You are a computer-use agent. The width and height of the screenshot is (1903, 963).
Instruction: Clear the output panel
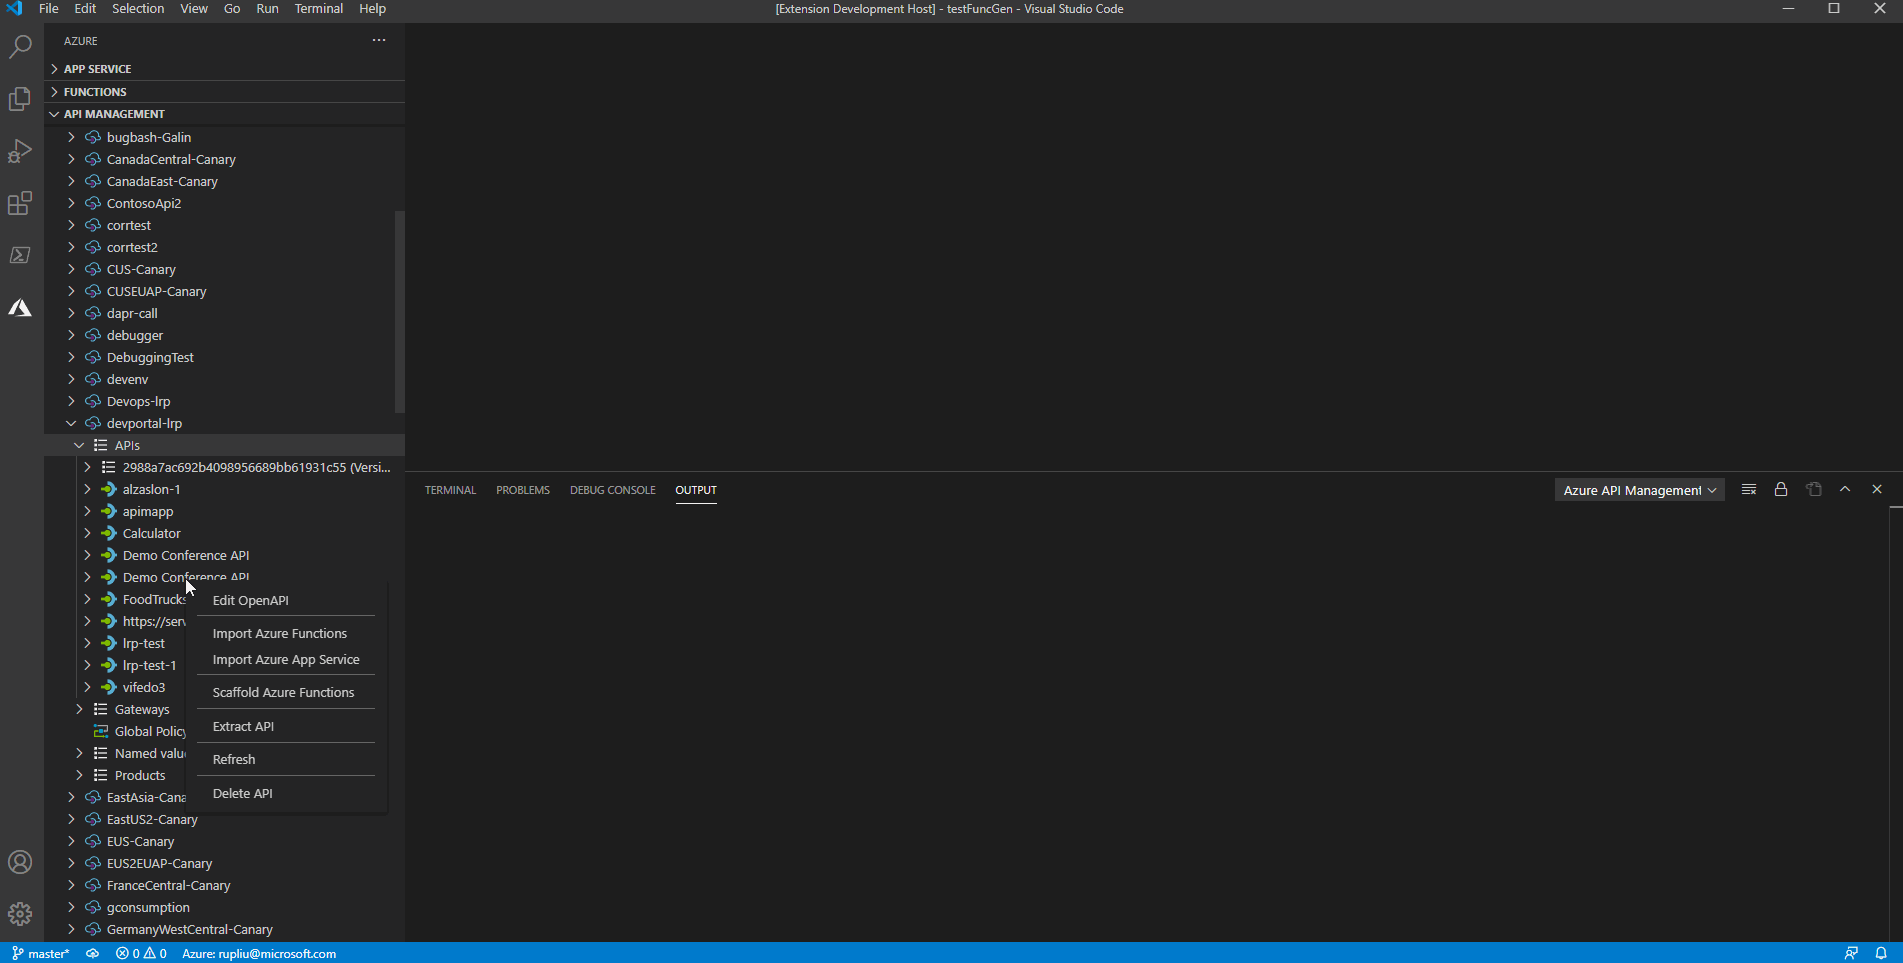(1749, 489)
